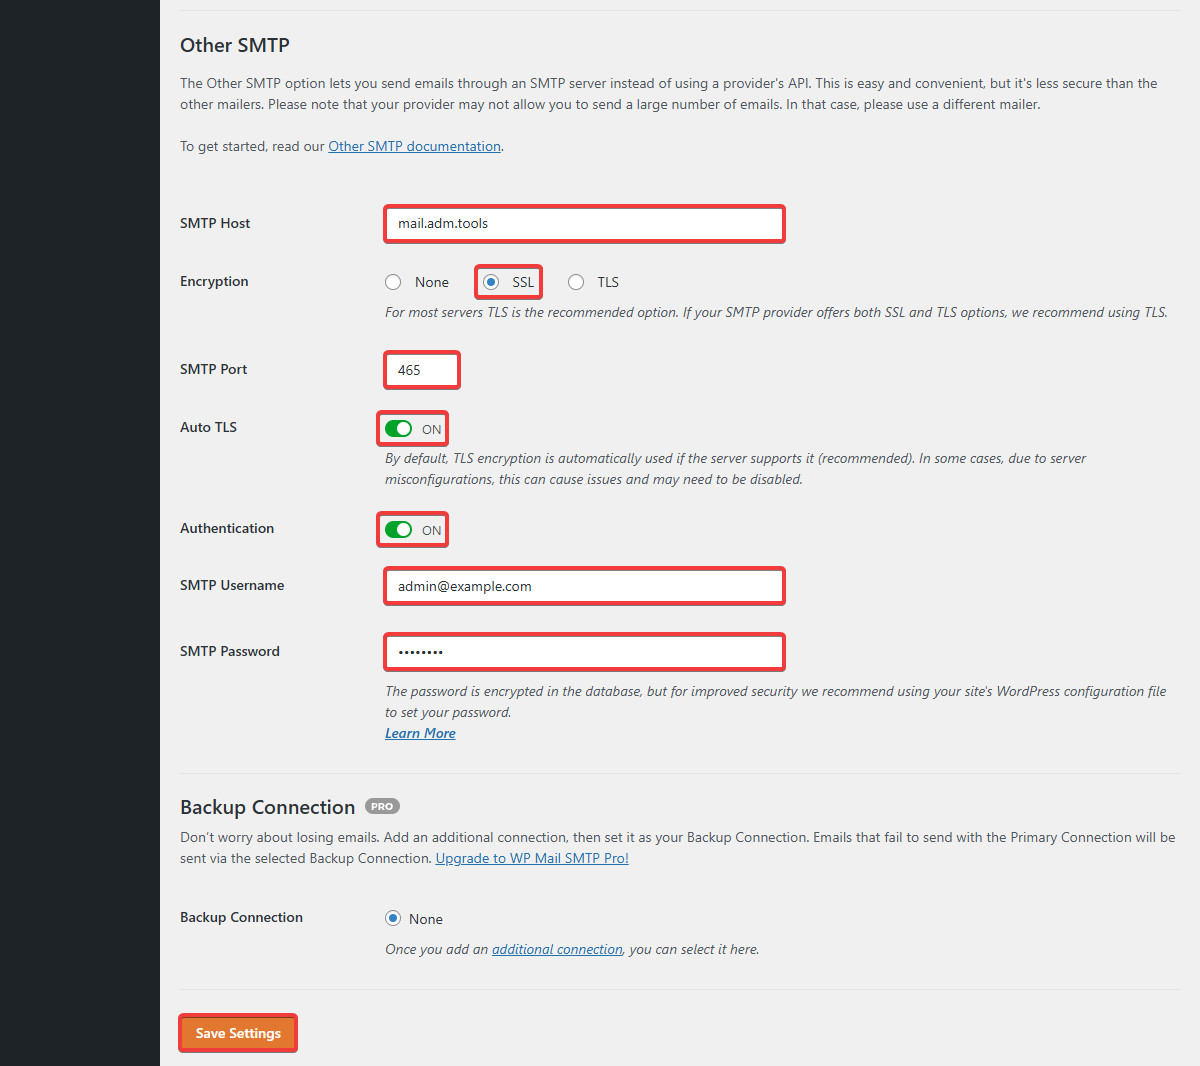Click into the SMTP Password field

click(584, 652)
